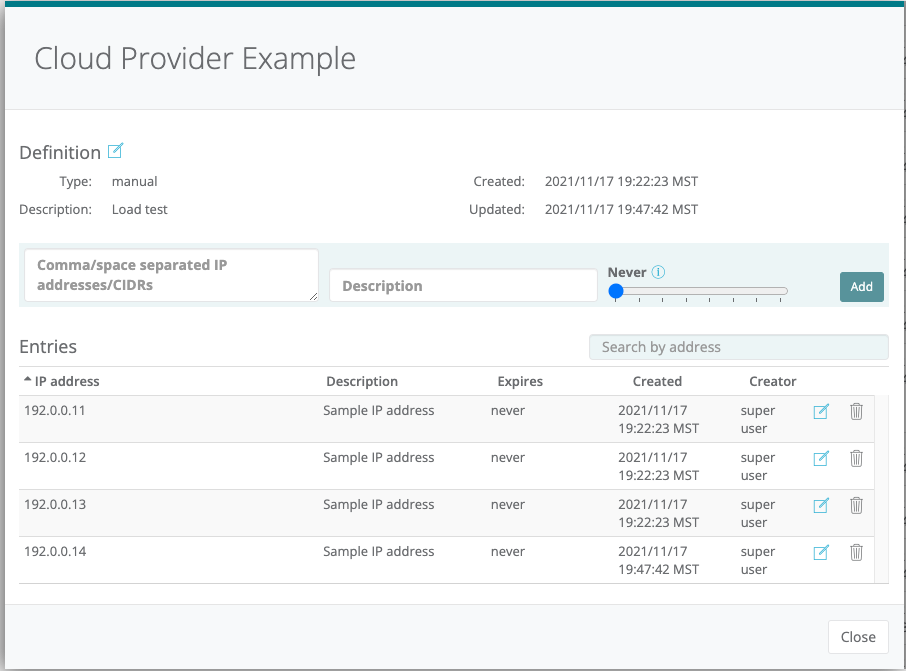Delete the 192.0.0.13 entry
Viewport: 906px width, 671px height.
click(x=856, y=505)
